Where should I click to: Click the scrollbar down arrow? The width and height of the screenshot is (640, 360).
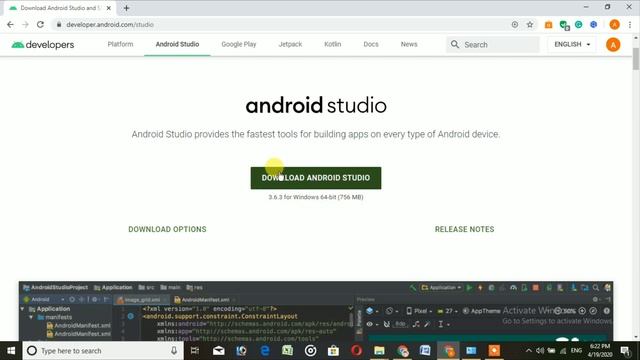click(x=636, y=337)
